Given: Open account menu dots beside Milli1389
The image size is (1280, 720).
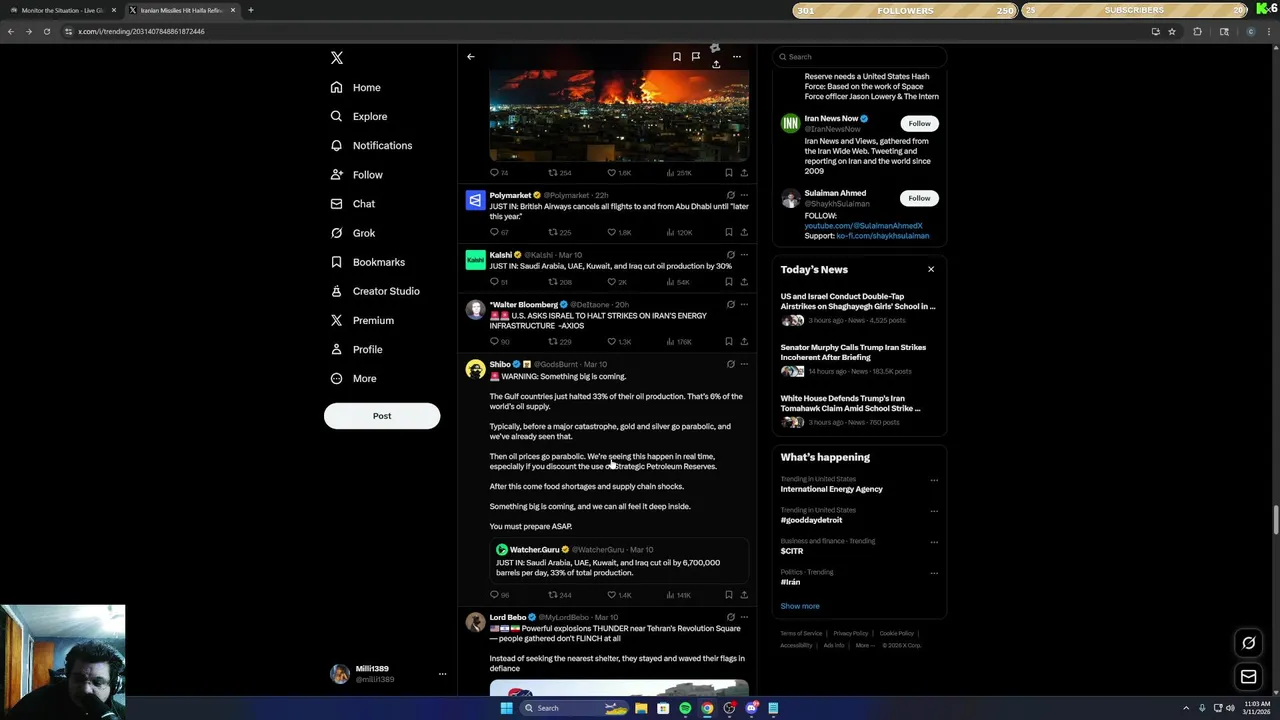Looking at the screenshot, I should 442,674.
